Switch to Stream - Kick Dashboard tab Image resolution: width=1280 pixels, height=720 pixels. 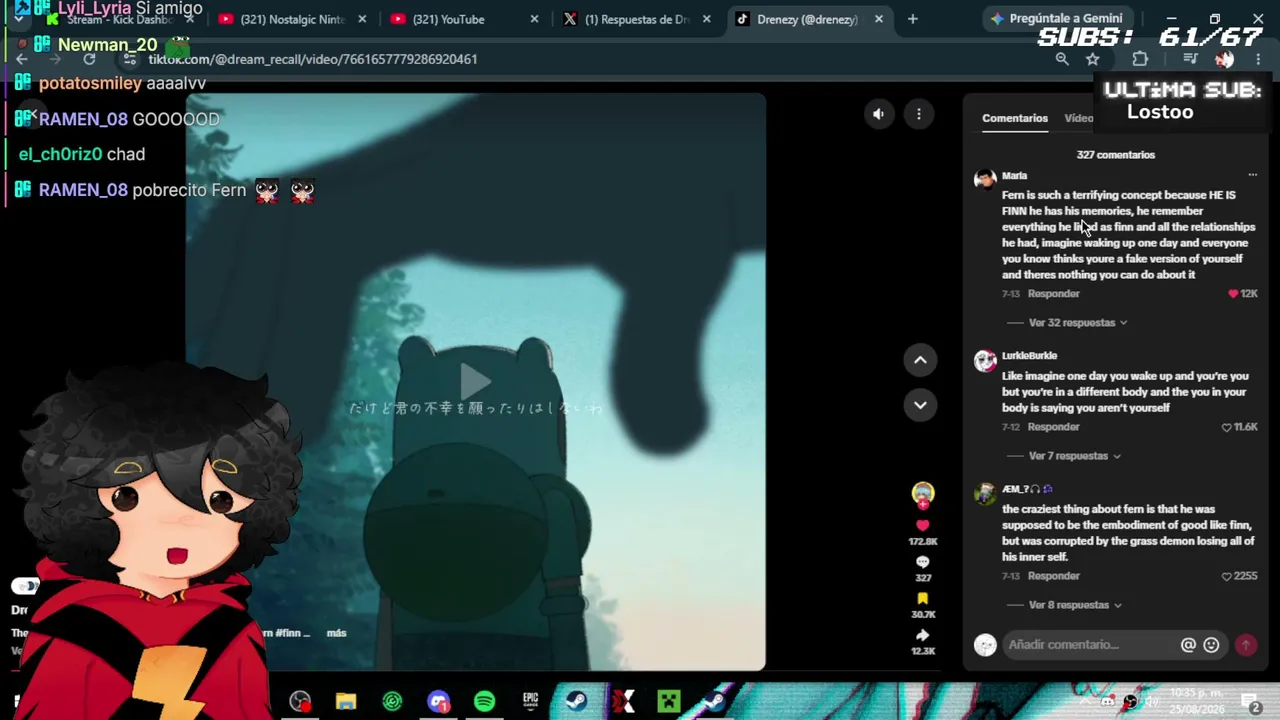point(120,19)
